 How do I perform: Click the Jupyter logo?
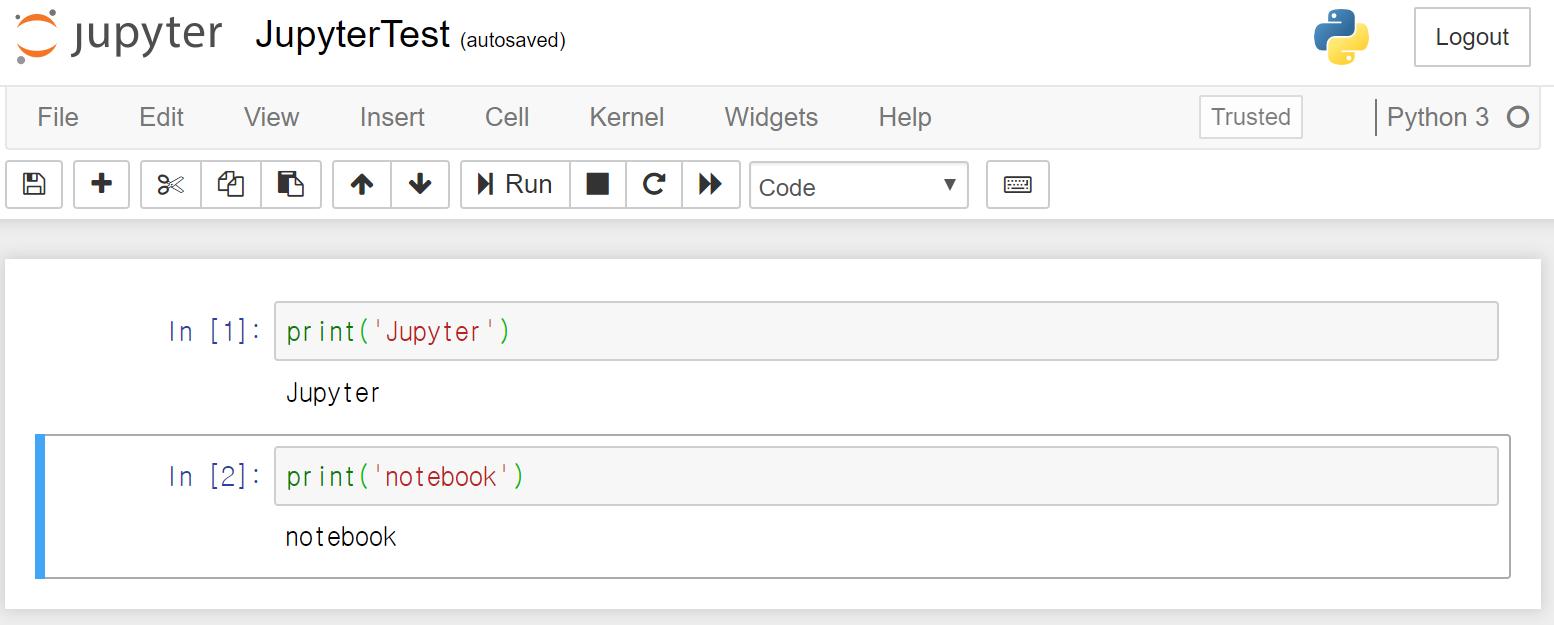click(x=118, y=36)
